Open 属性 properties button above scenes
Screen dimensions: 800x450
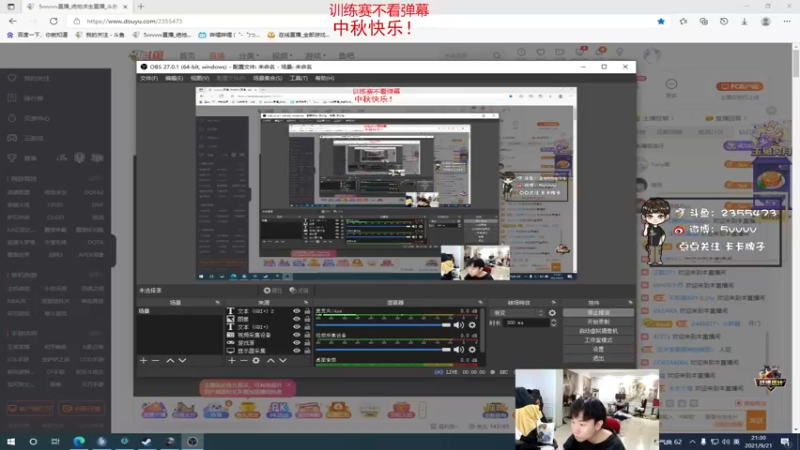pyautogui.click(x=272, y=290)
